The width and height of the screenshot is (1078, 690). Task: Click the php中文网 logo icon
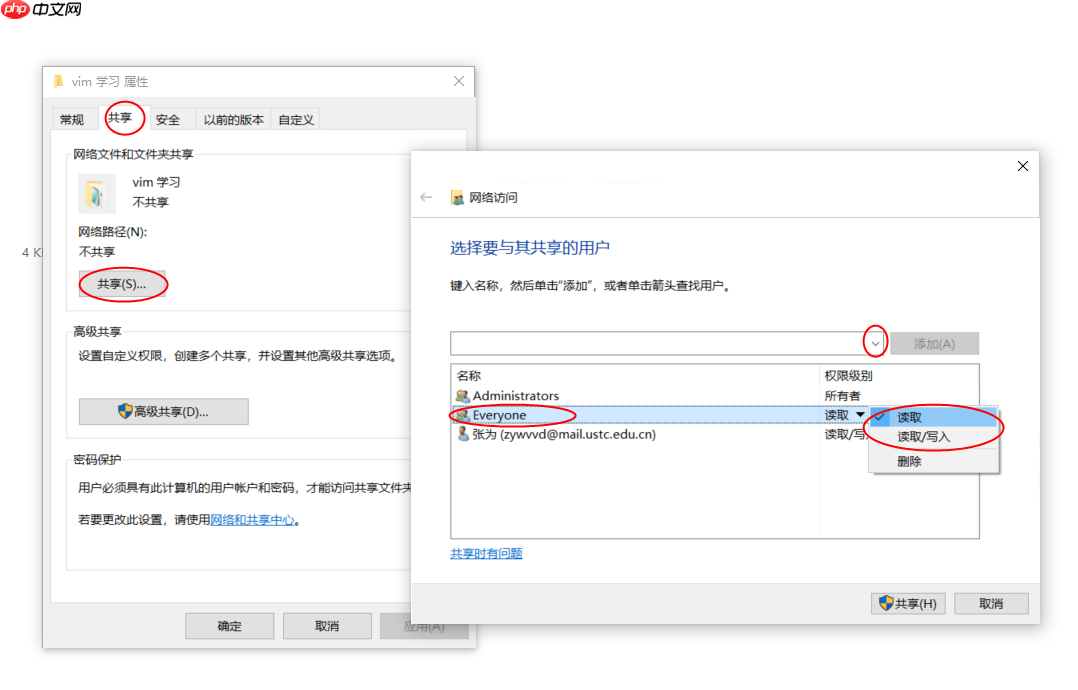pos(13,11)
